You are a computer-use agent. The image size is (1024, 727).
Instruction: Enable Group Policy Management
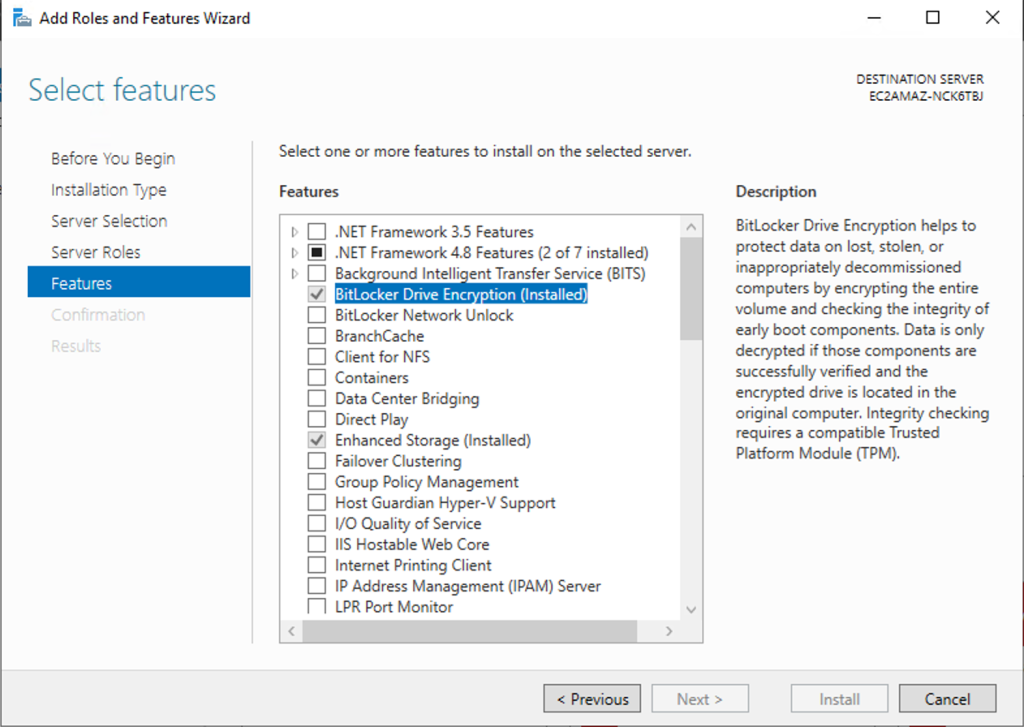316,482
